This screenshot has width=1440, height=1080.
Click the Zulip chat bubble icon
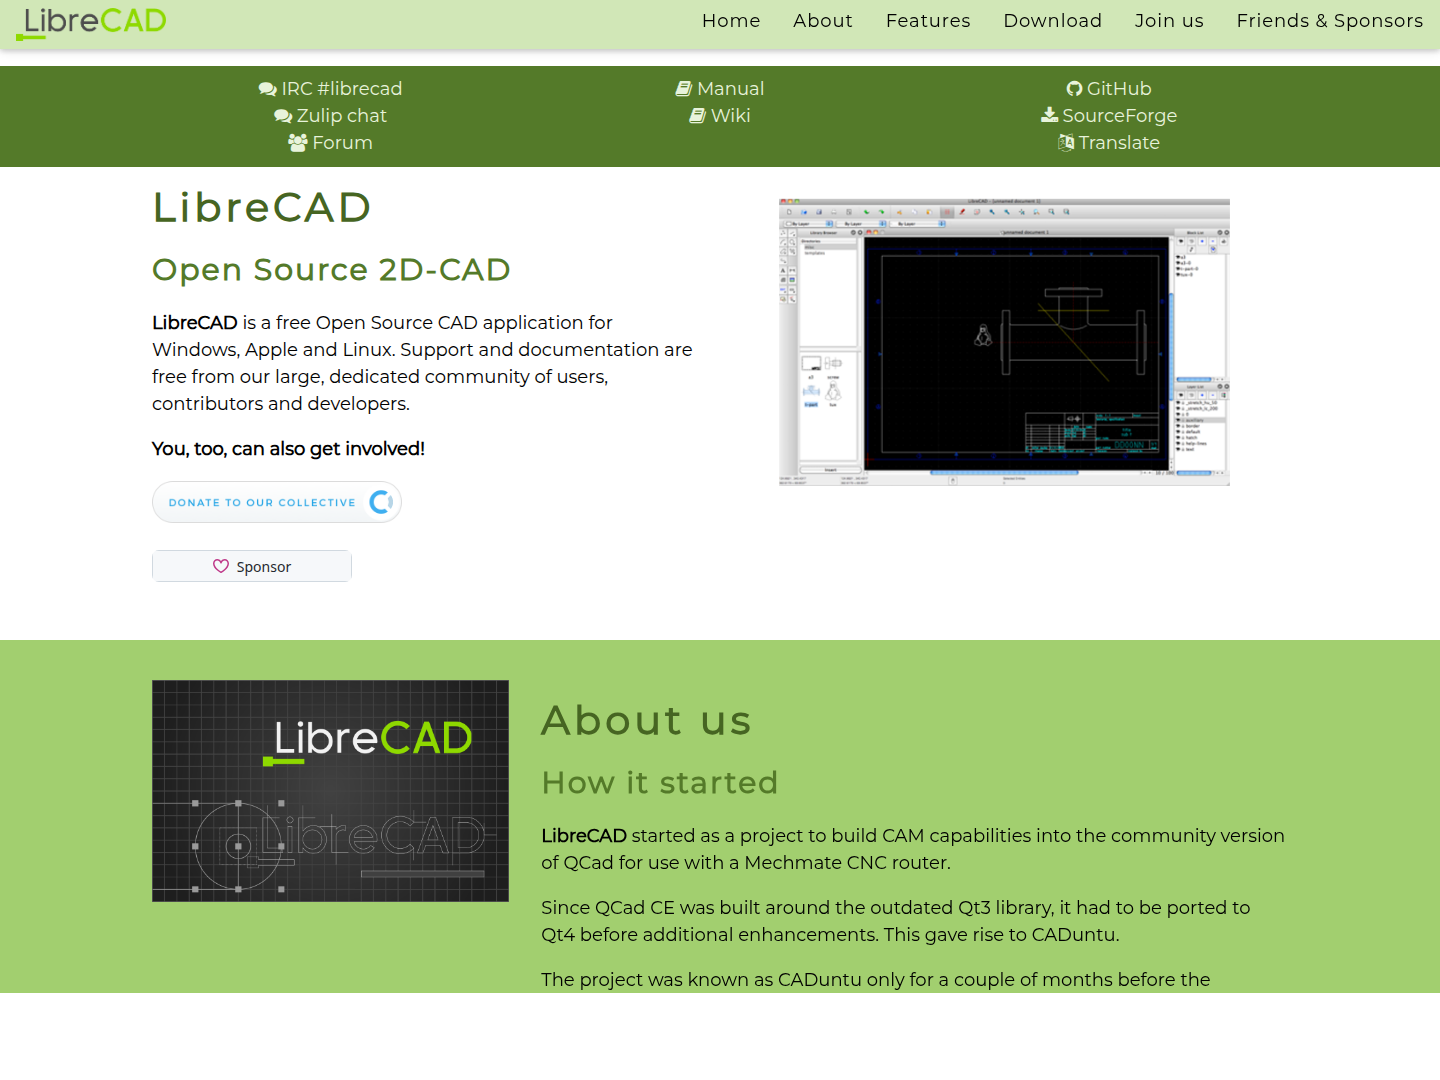pyautogui.click(x=283, y=116)
